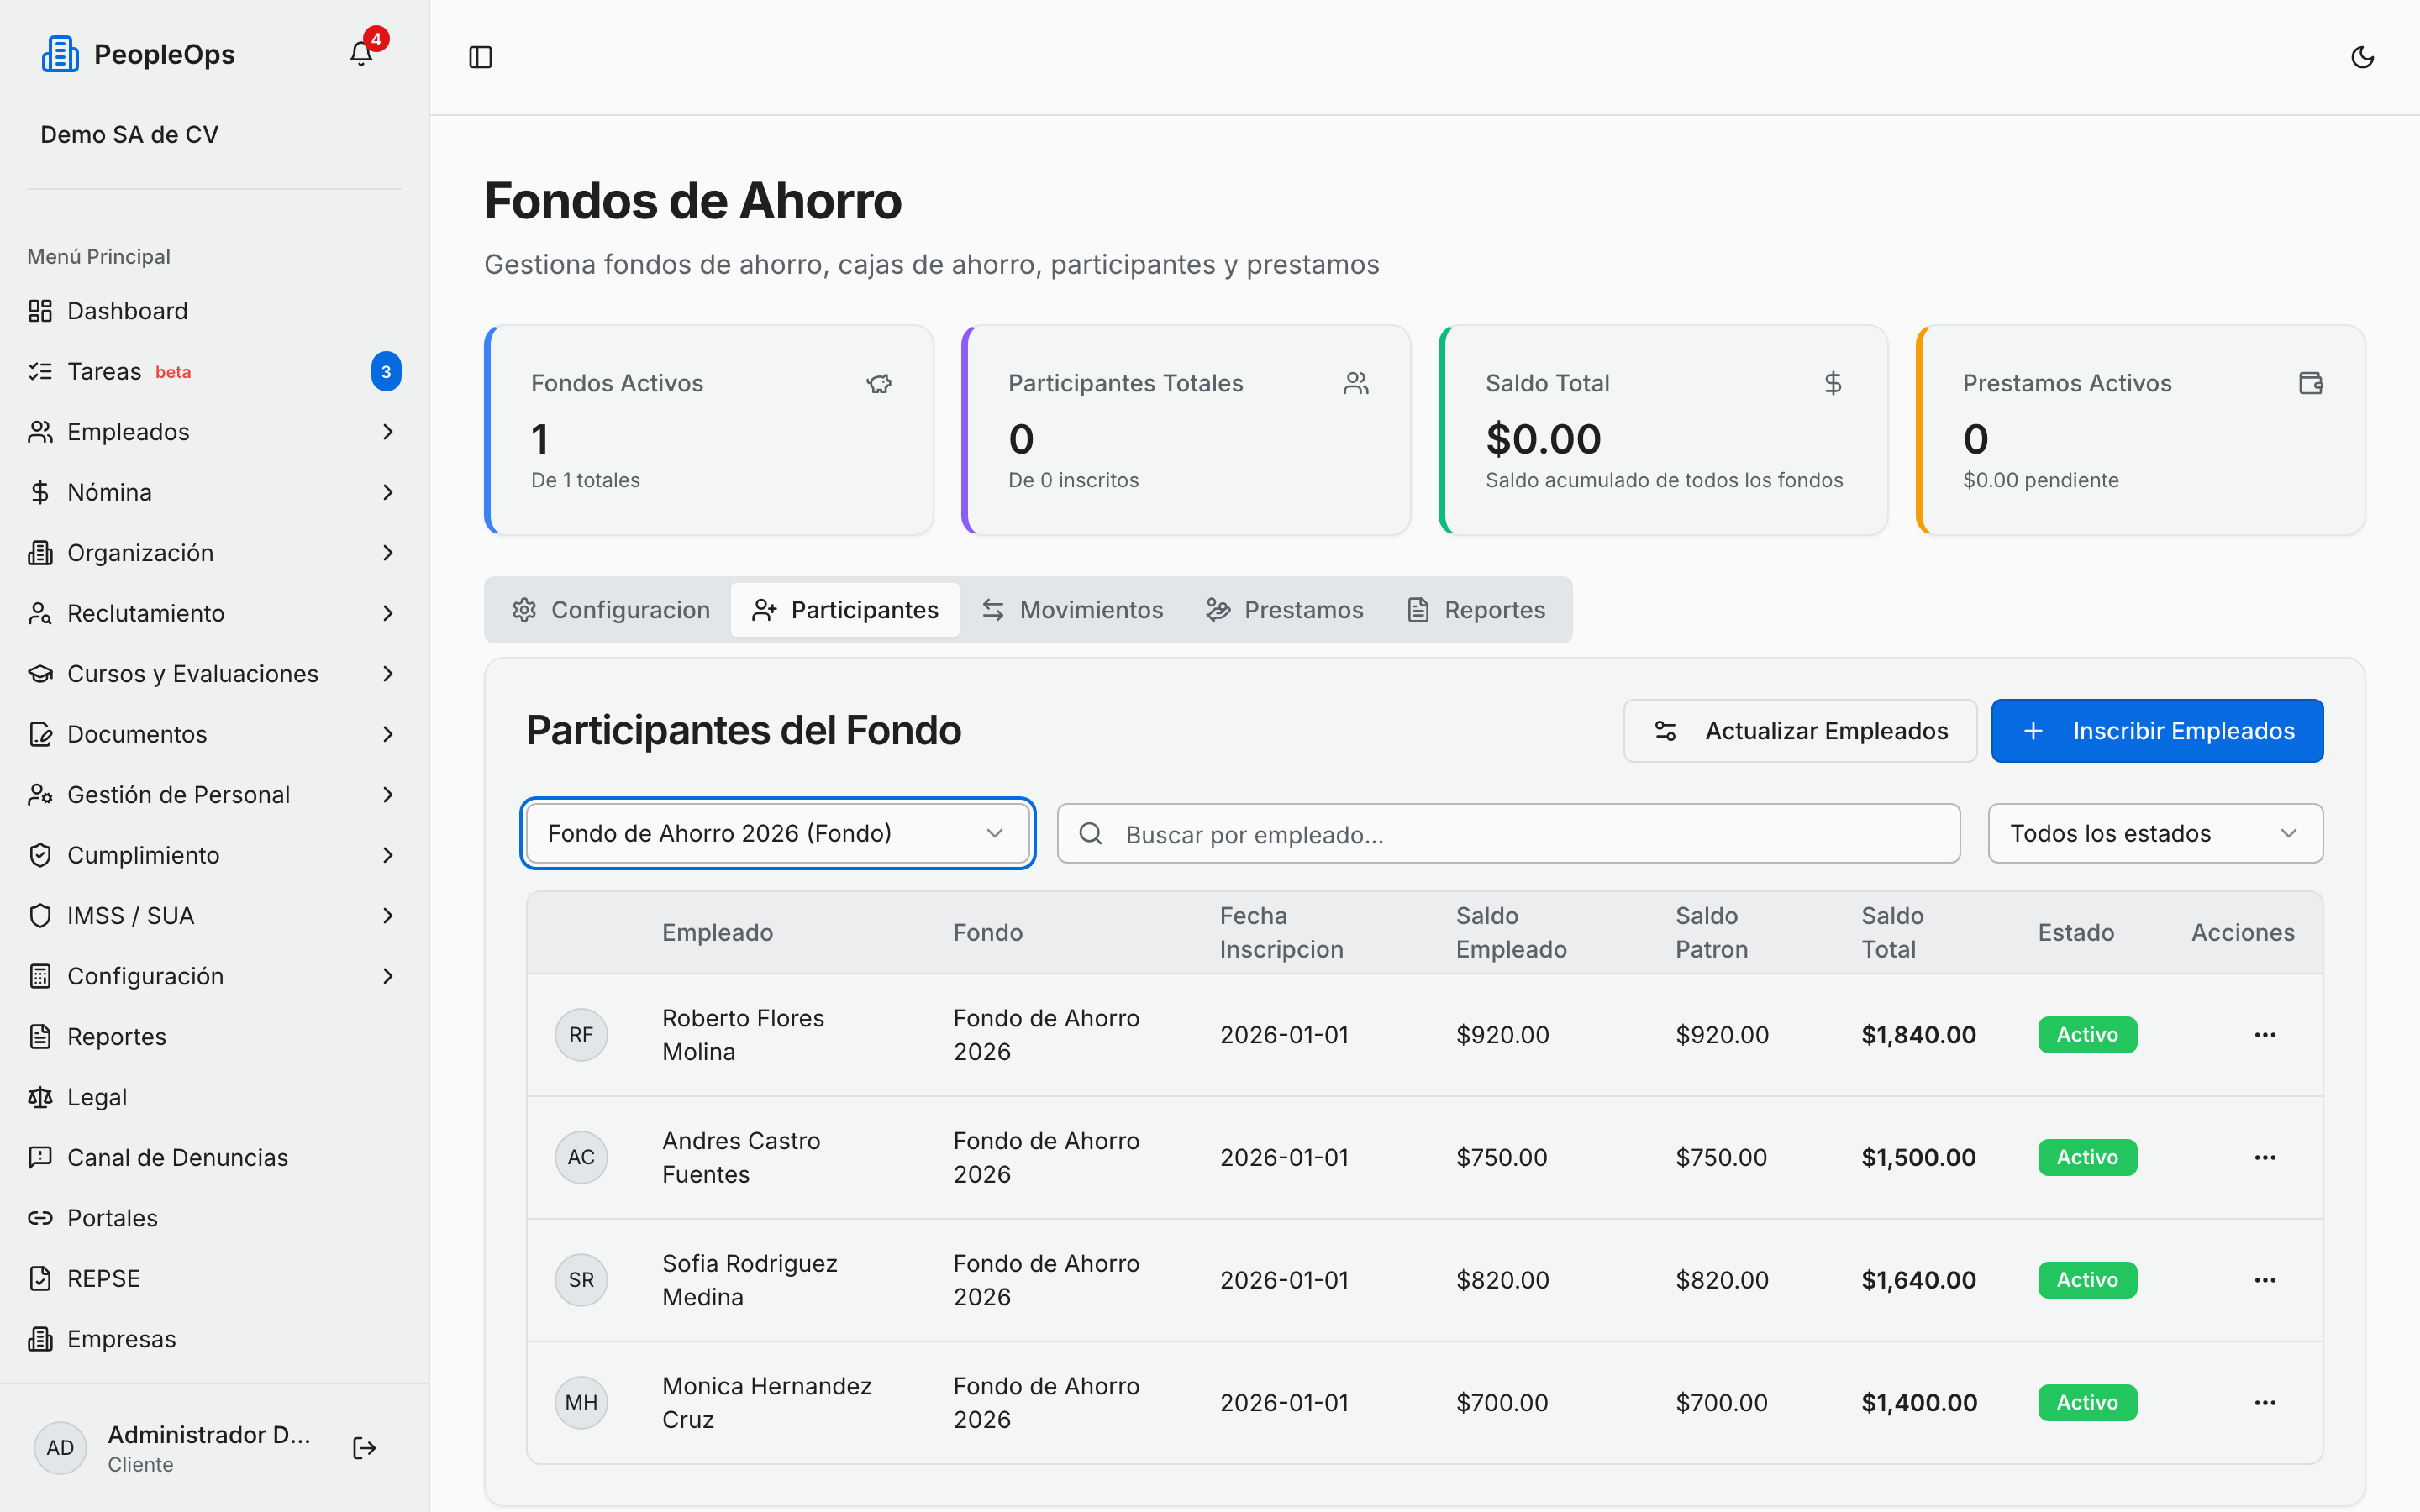2420x1512 pixels.
Task: Open Canal de Denuncias
Action: pyautogui.click(x=214, y=1158)
